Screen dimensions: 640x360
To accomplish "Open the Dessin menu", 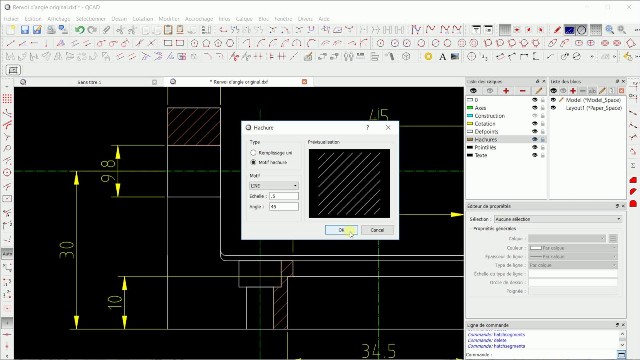I will [119, 19].
